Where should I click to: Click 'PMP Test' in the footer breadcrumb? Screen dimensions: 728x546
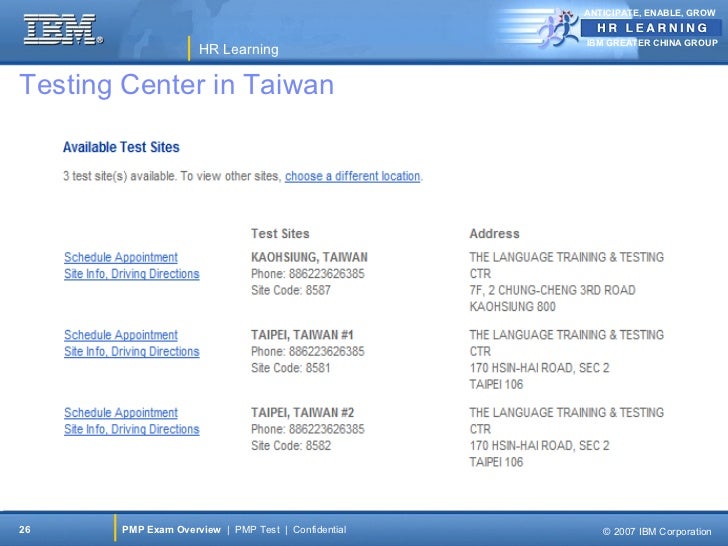[257, 529]
